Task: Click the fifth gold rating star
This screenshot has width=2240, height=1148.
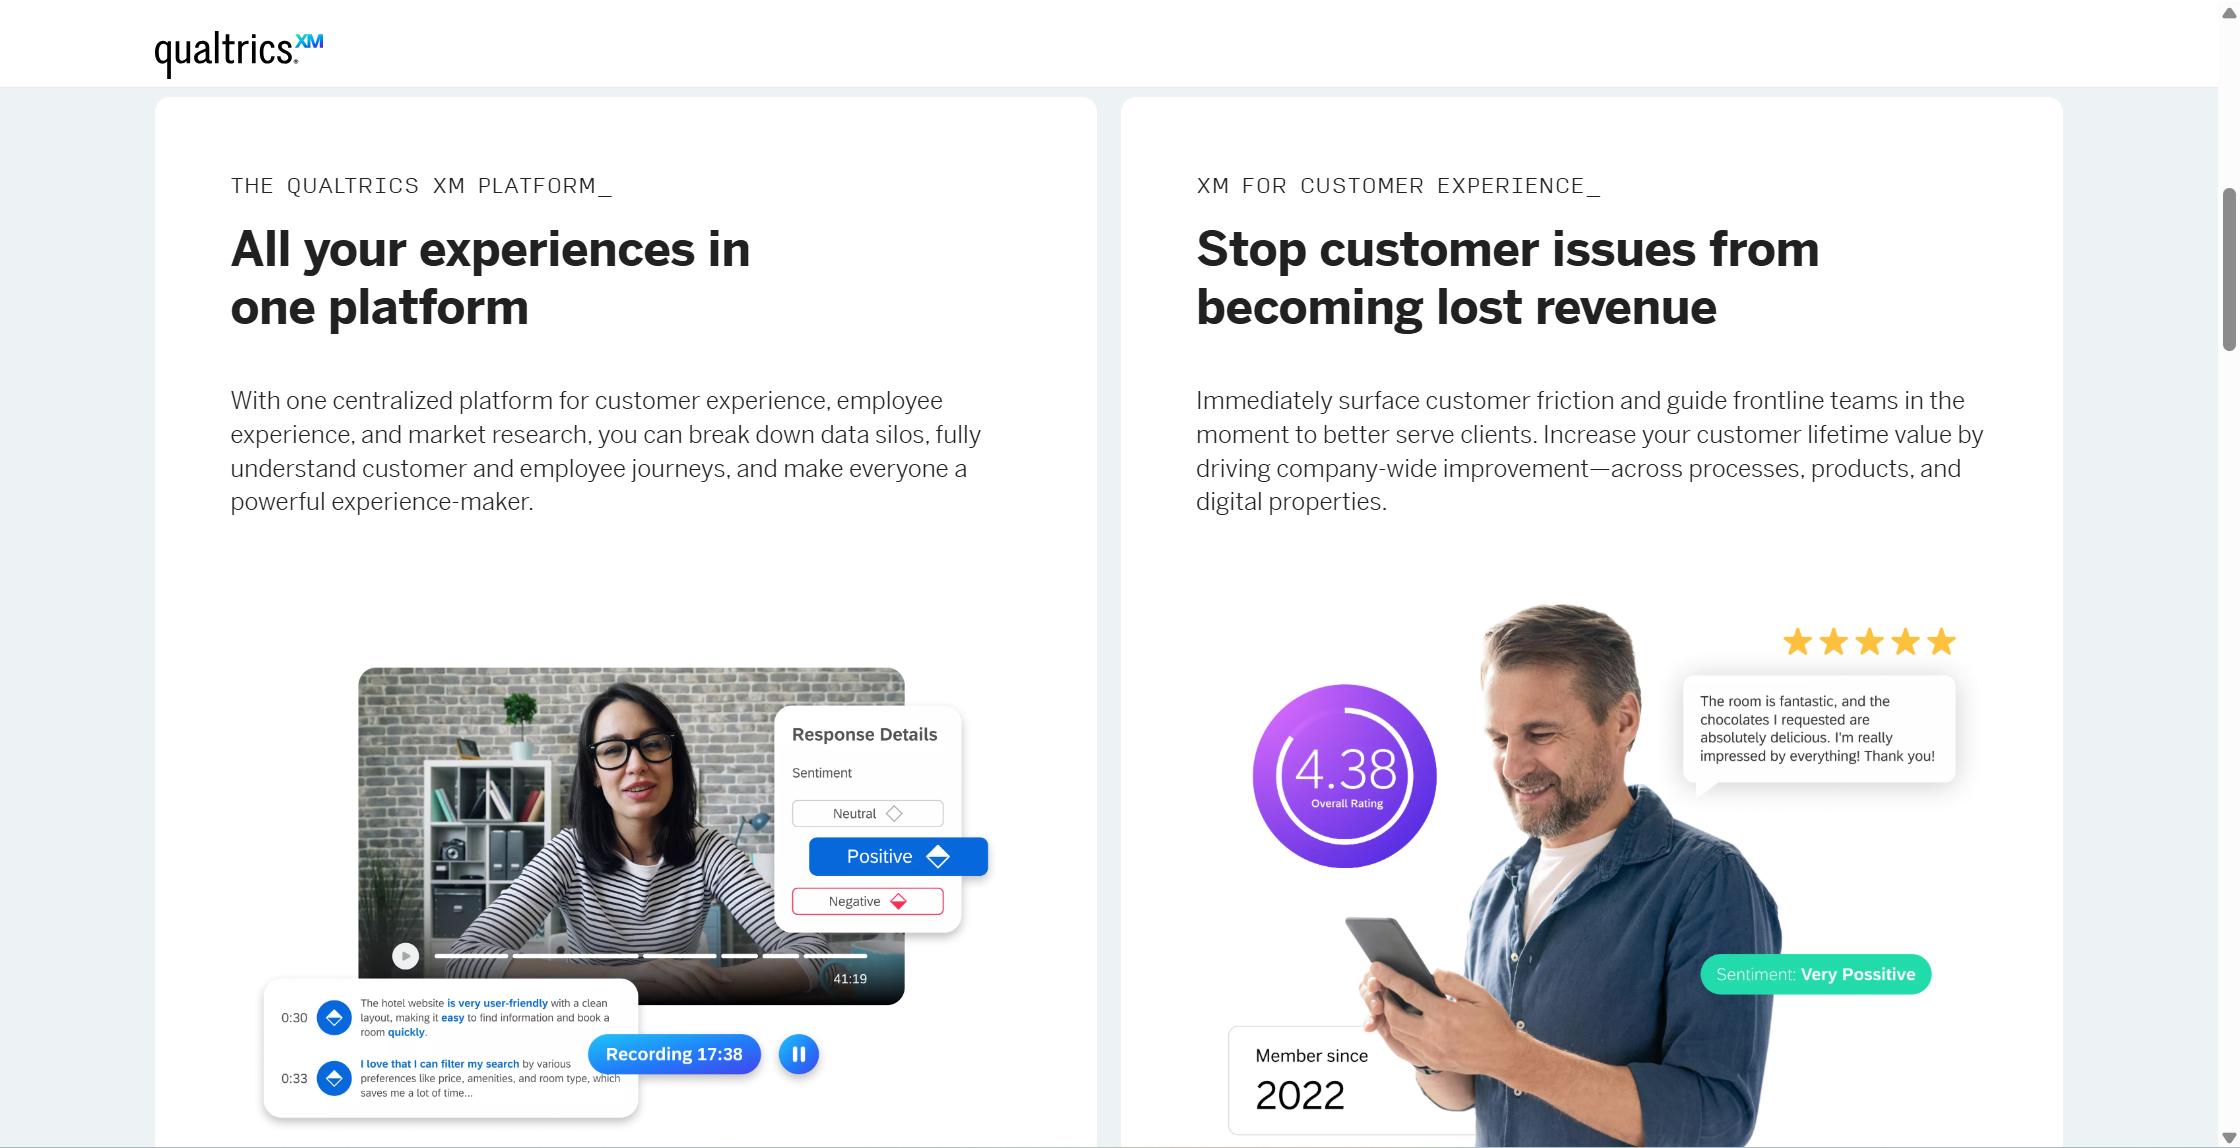Action: pyautogui.click(x=1941, y=642)
